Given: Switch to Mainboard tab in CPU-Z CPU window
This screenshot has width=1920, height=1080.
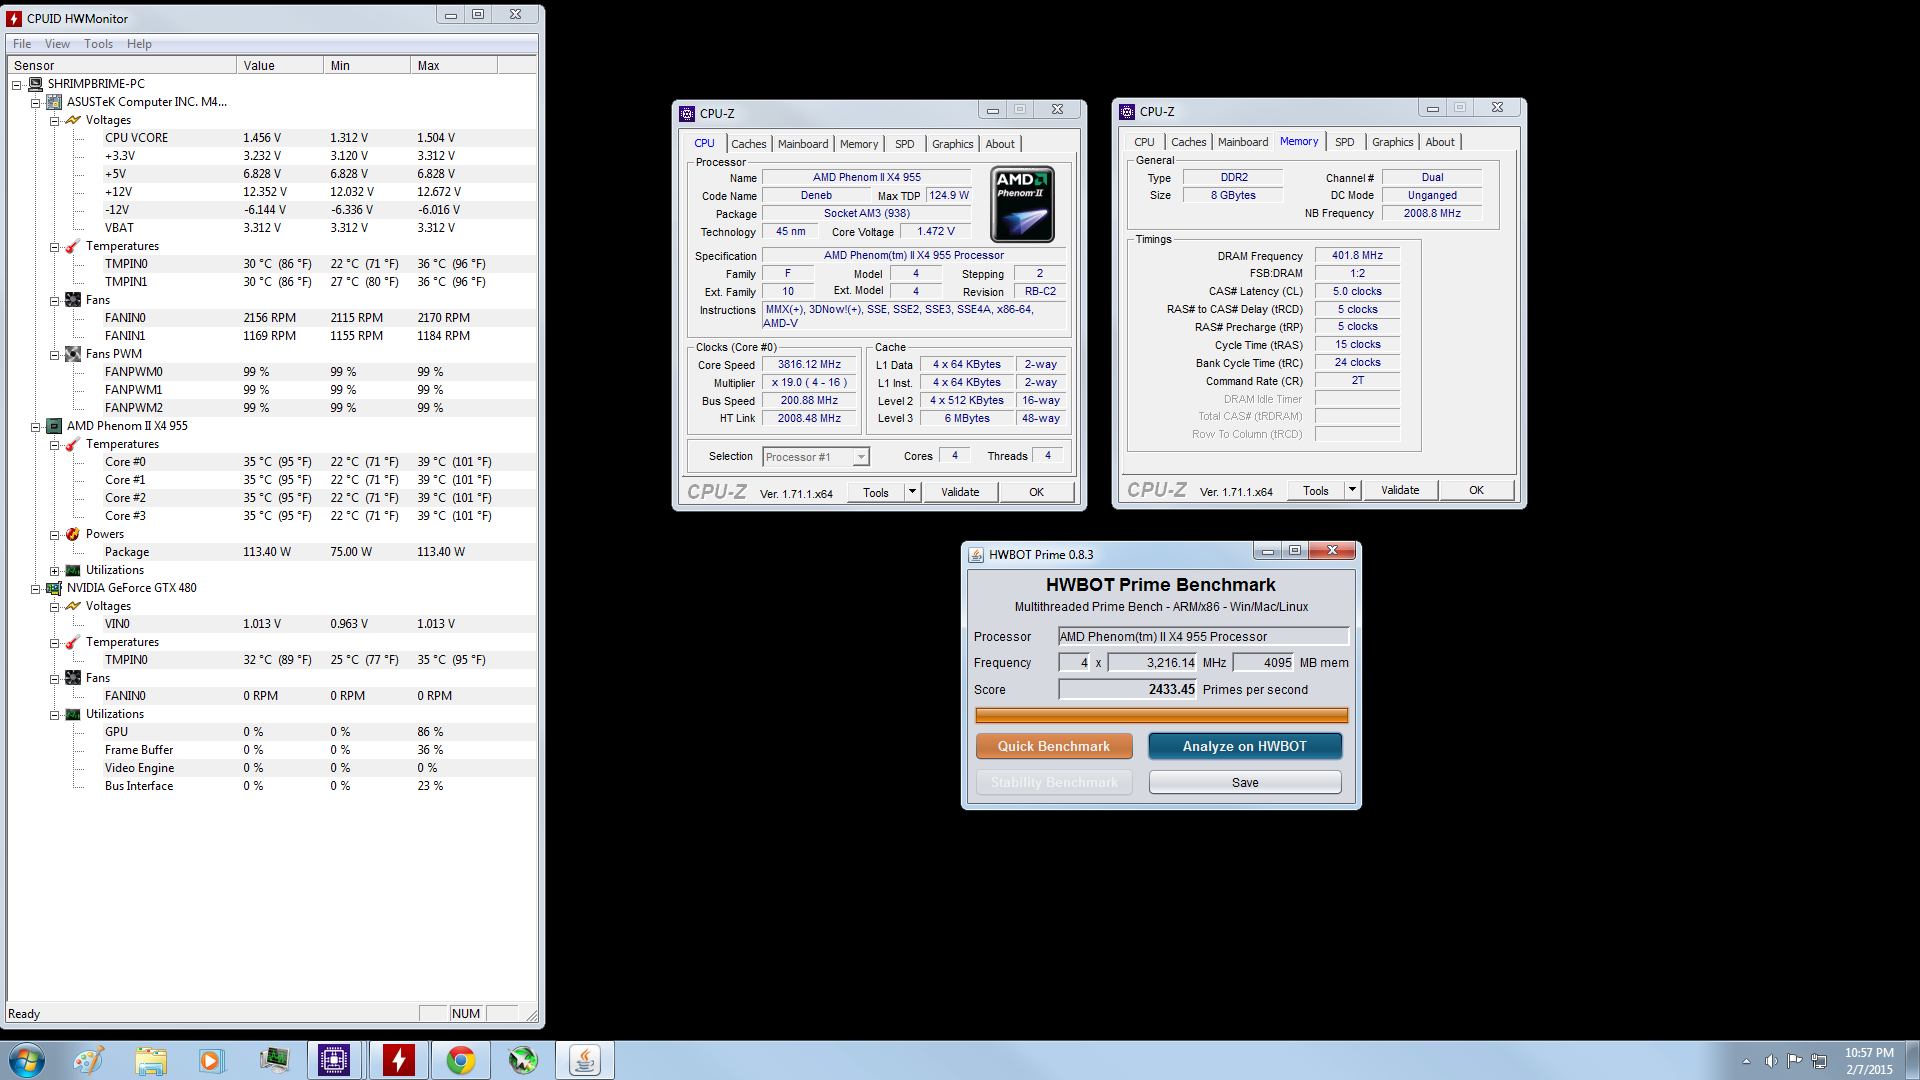Looking at the screenshot, I should (x=803, y=144).
